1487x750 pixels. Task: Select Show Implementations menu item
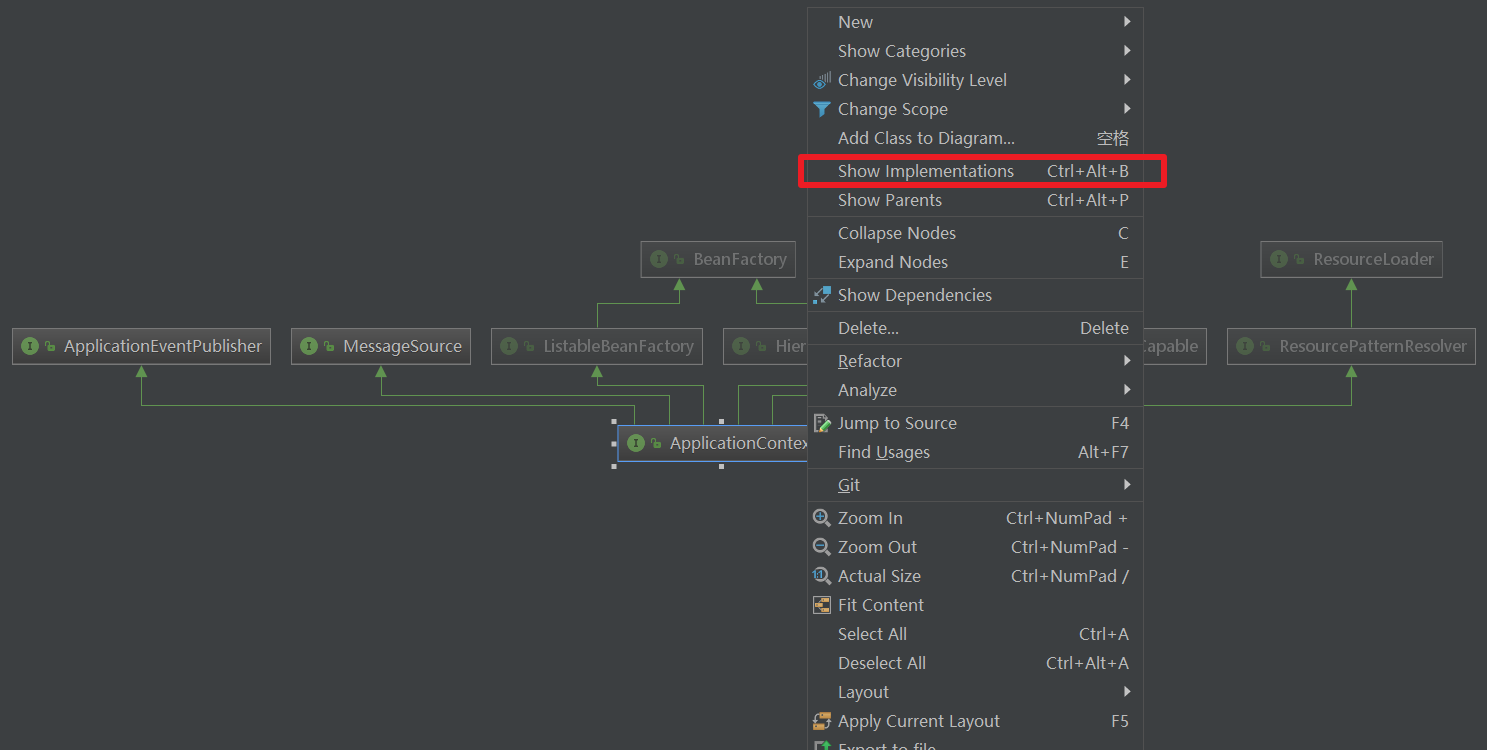[975, 171]
